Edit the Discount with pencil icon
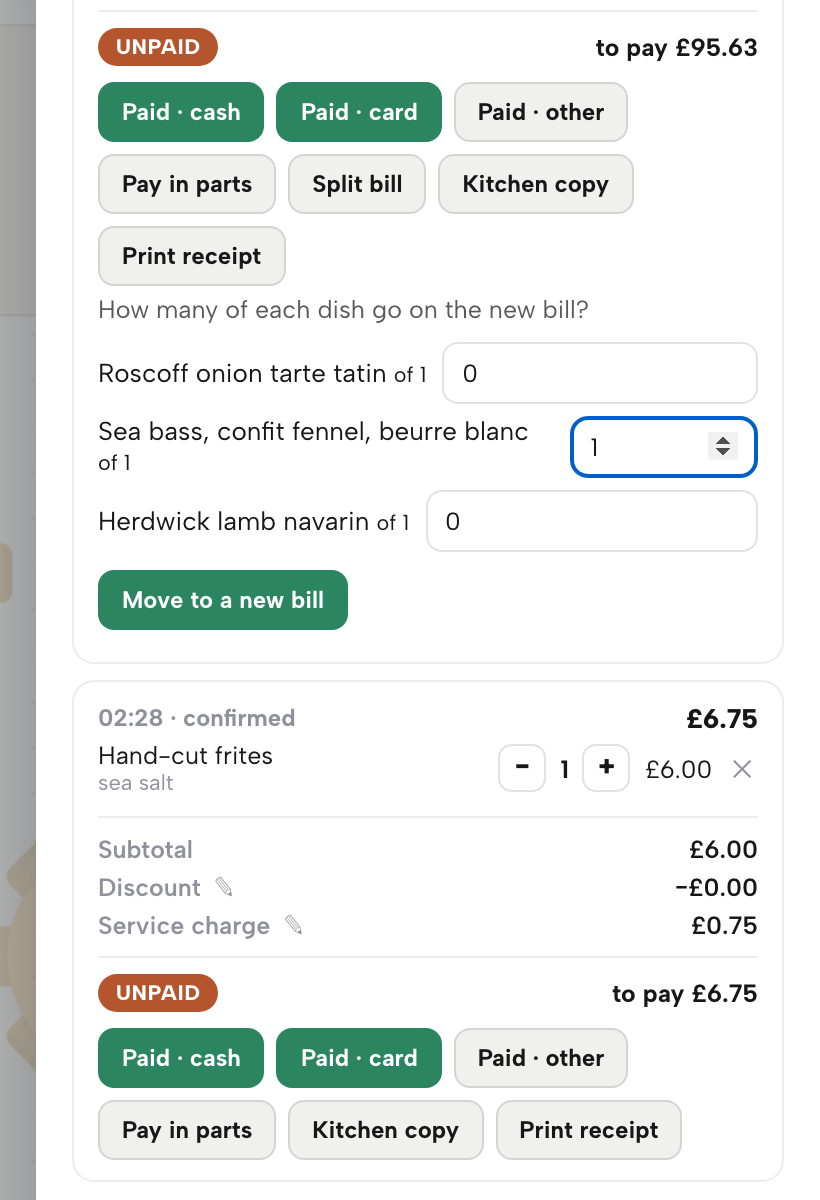This screenshot has height=1200, width=820. (224, 887)
